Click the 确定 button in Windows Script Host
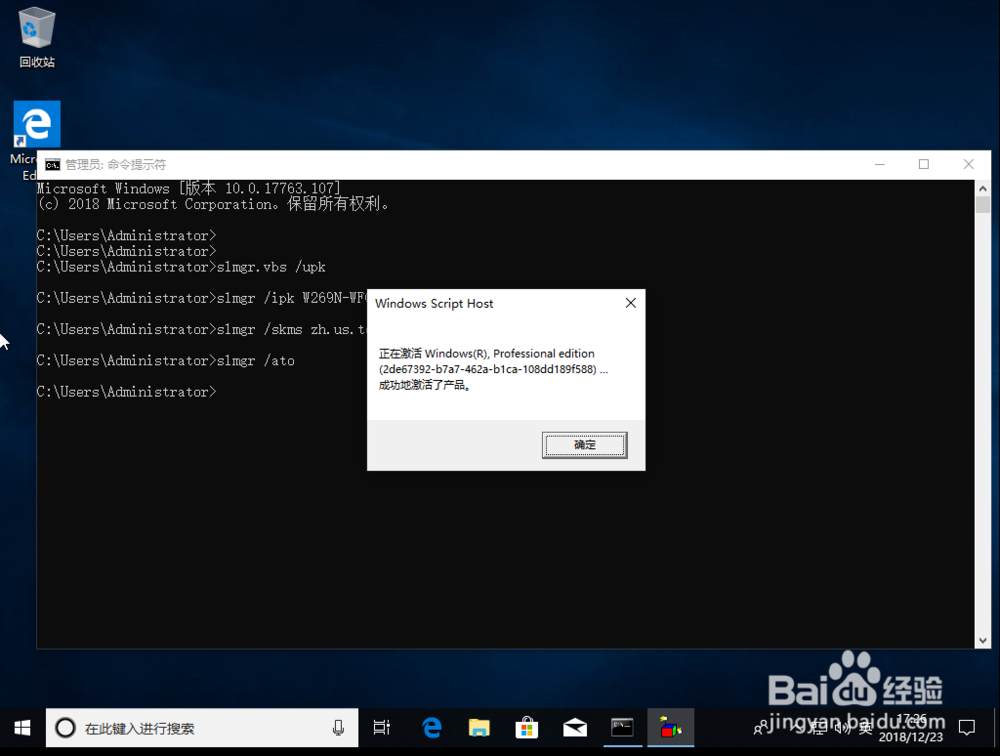This screenshot has height=756, width=1000. click(x=584, y=445)
